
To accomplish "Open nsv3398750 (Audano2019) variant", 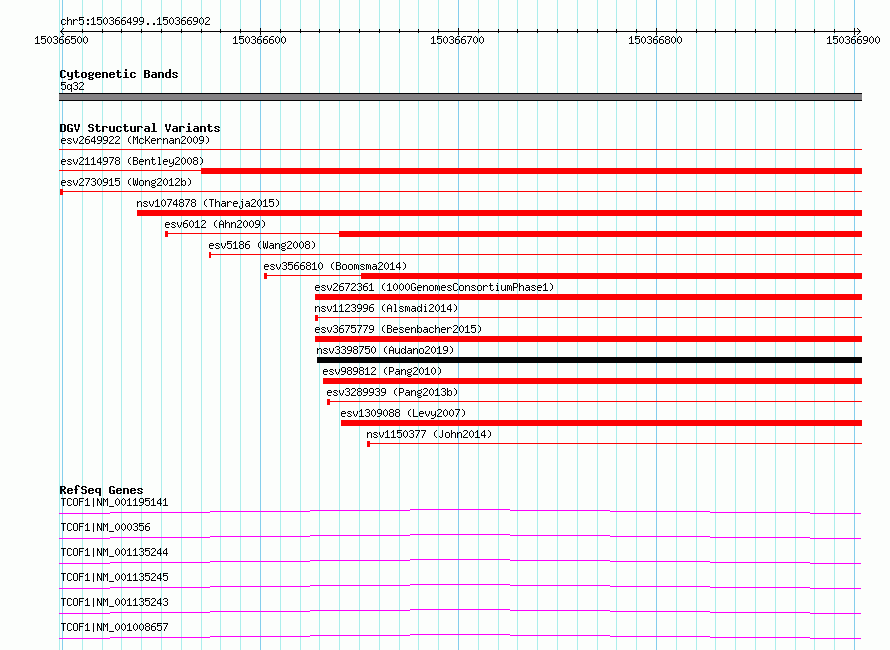I will (x=385, y=350).
